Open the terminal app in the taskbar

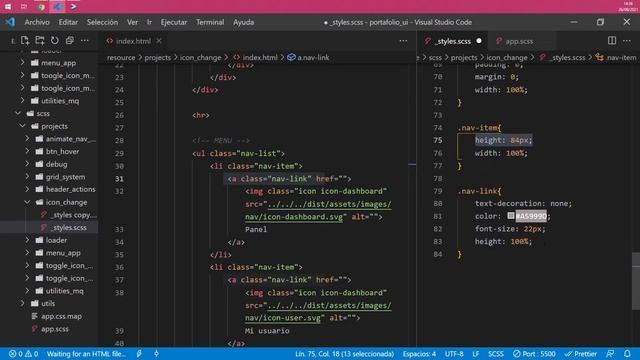73,7
